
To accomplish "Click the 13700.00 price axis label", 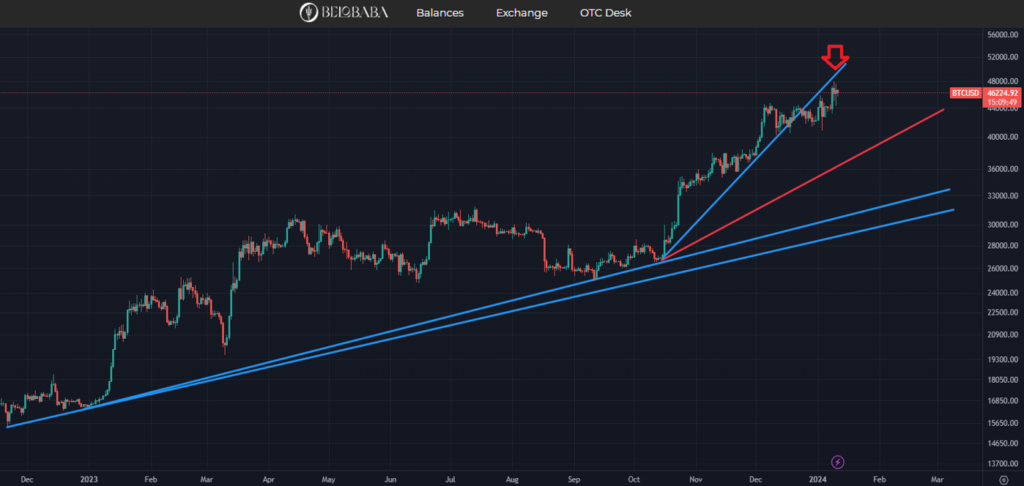I will point(1001,464).
